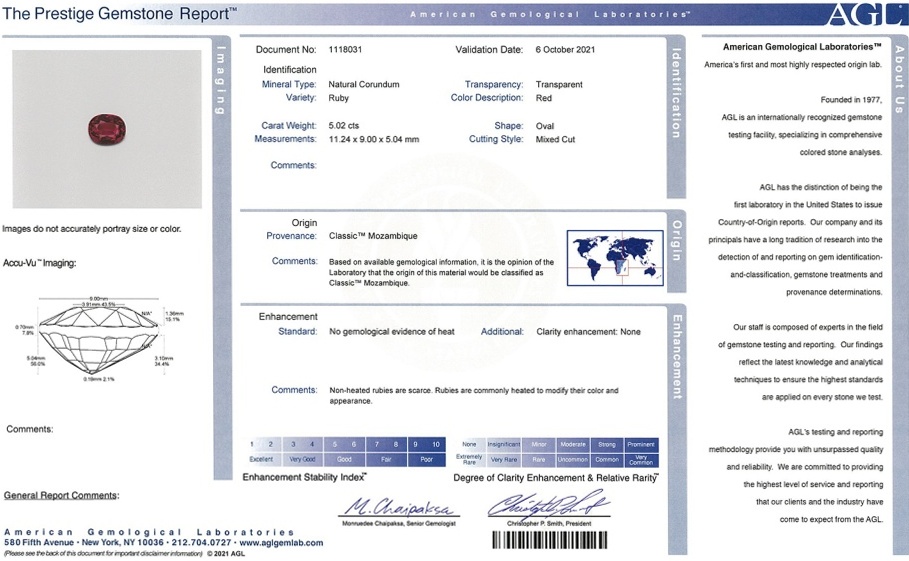Click the Natural Corundum mineral type value
Screen dimensions: 909x561
pyautogui.click(x=364, y=85)
